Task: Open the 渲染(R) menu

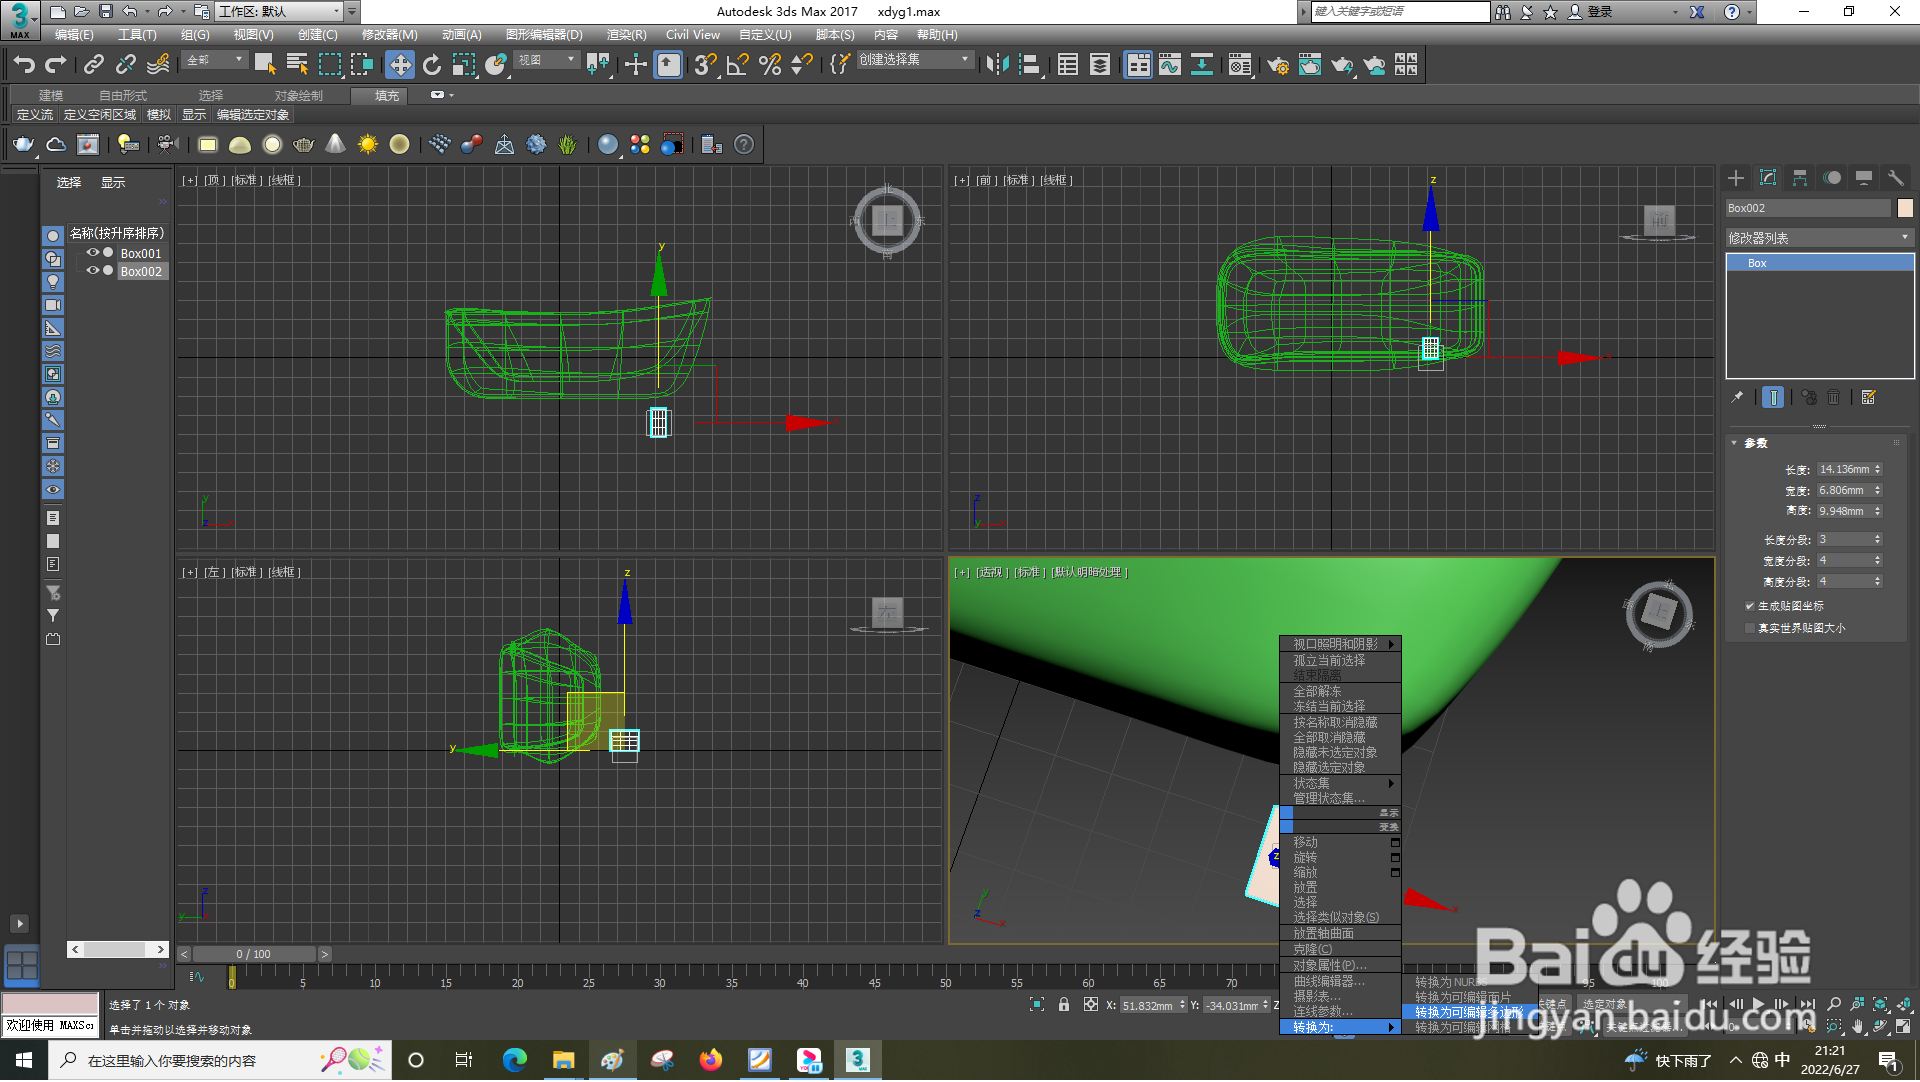Action: (626, 35)
